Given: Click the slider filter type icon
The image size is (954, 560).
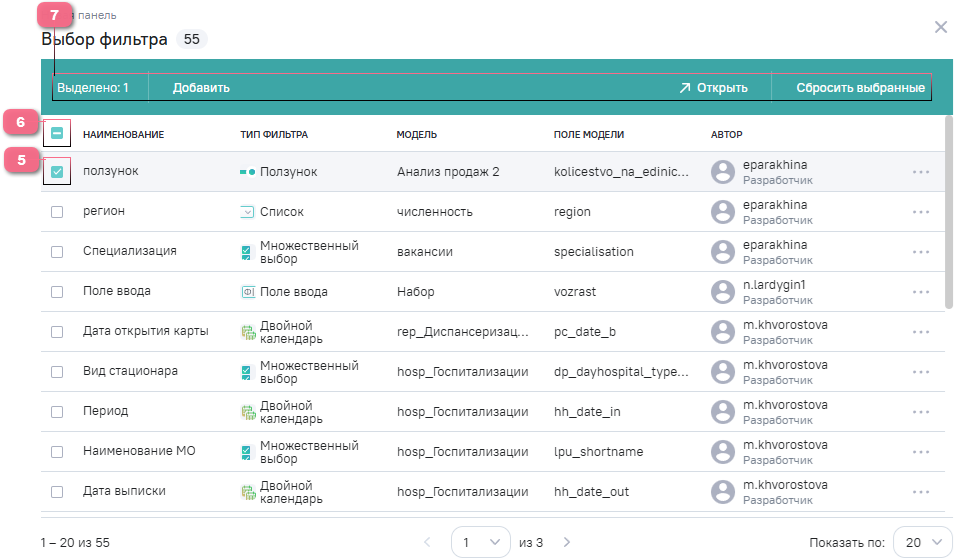Looking at the screenshot, I should [x=248, y=172].
